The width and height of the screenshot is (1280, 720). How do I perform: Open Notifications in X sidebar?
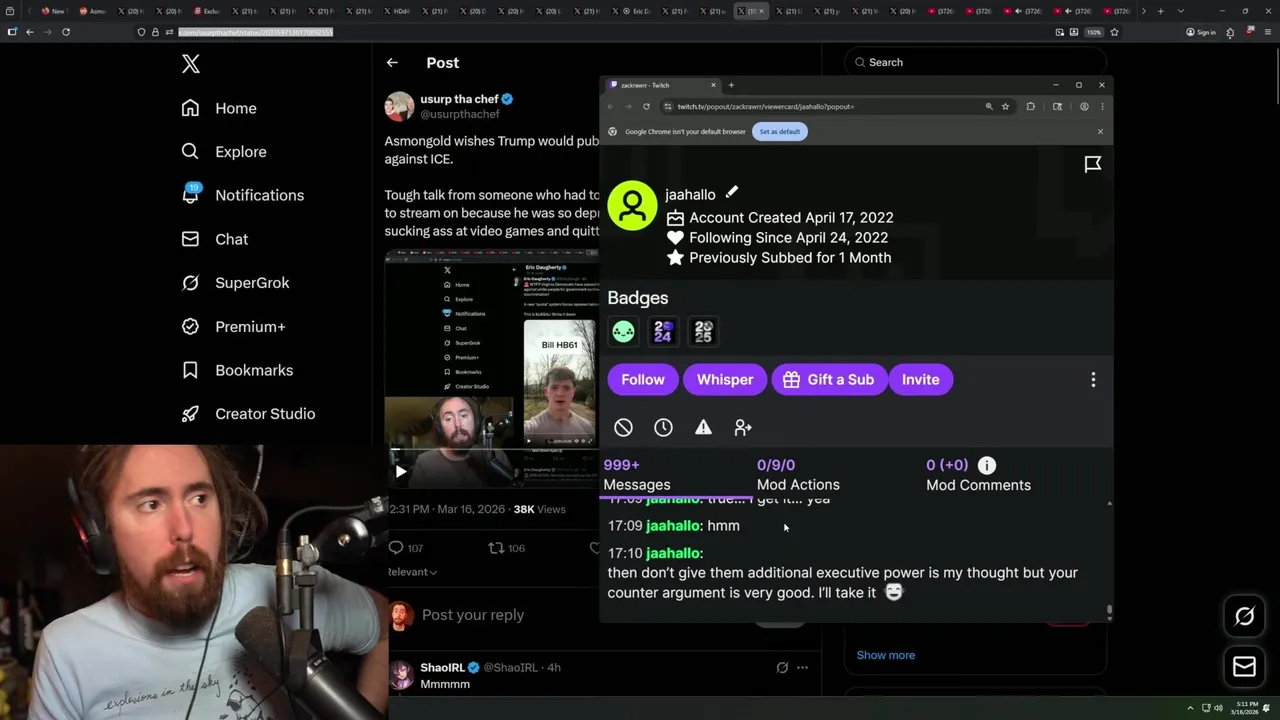(x=243, y=195)
